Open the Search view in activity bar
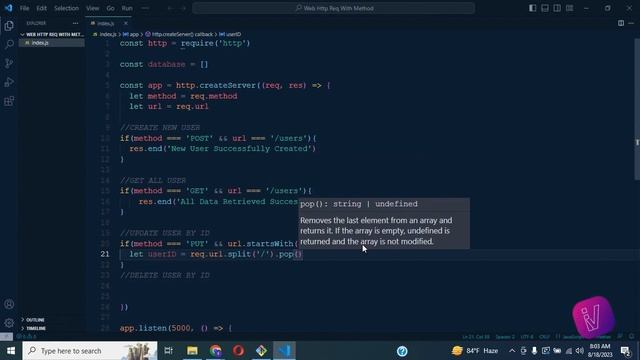 click(9, 44)
